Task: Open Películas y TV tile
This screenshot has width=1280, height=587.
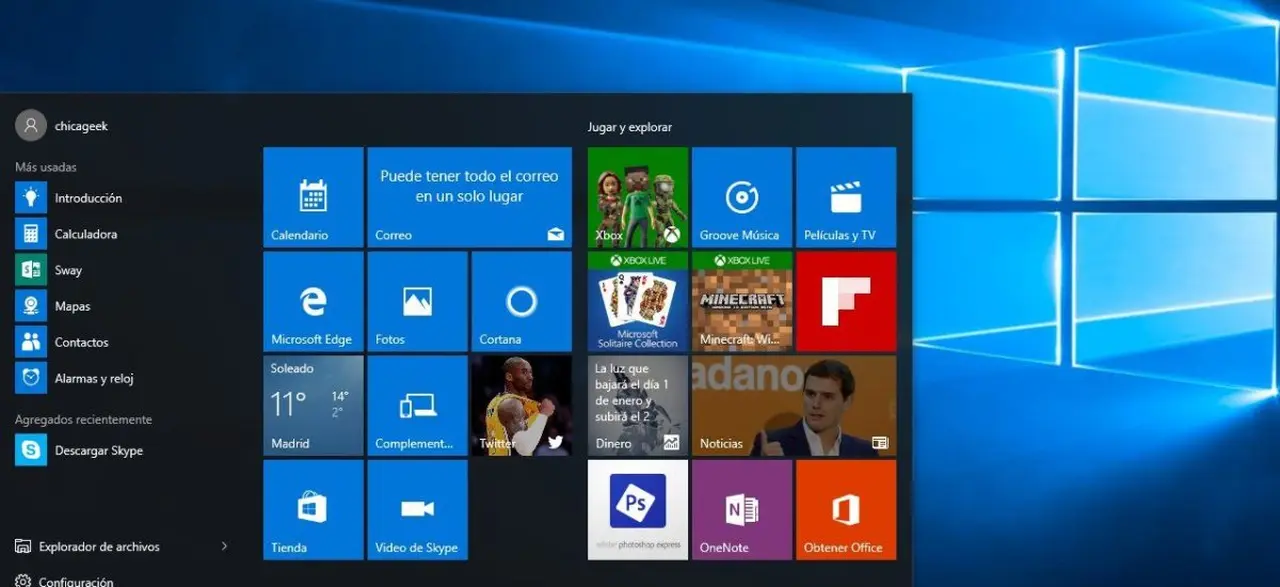Action: point(846,197)
